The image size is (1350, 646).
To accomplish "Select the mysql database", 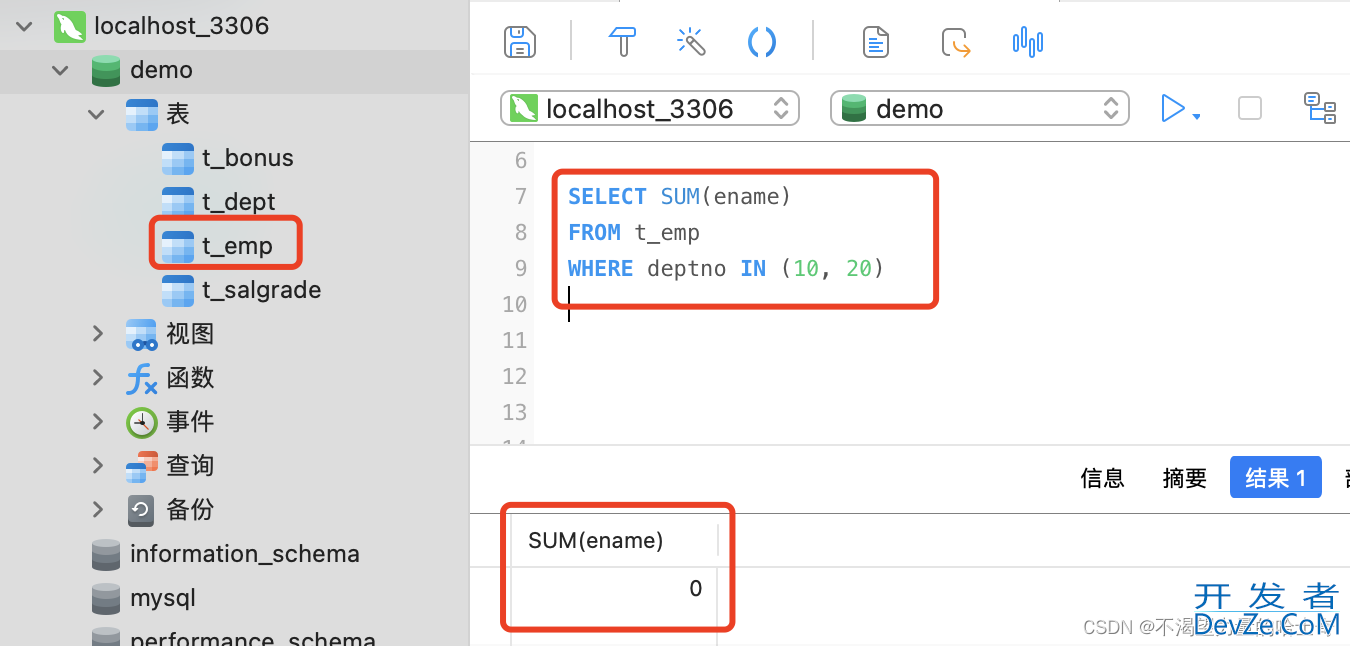I will [x=162, y=598].
